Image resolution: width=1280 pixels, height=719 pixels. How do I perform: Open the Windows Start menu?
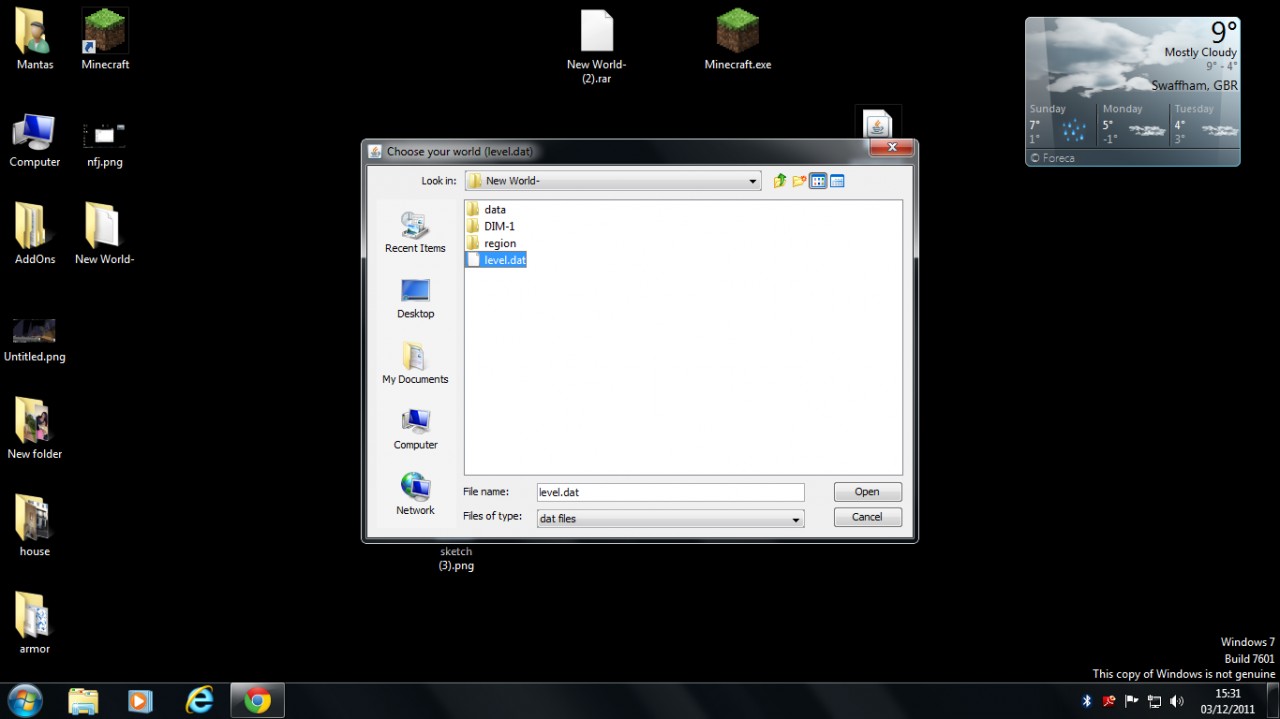tap(24, 700)
